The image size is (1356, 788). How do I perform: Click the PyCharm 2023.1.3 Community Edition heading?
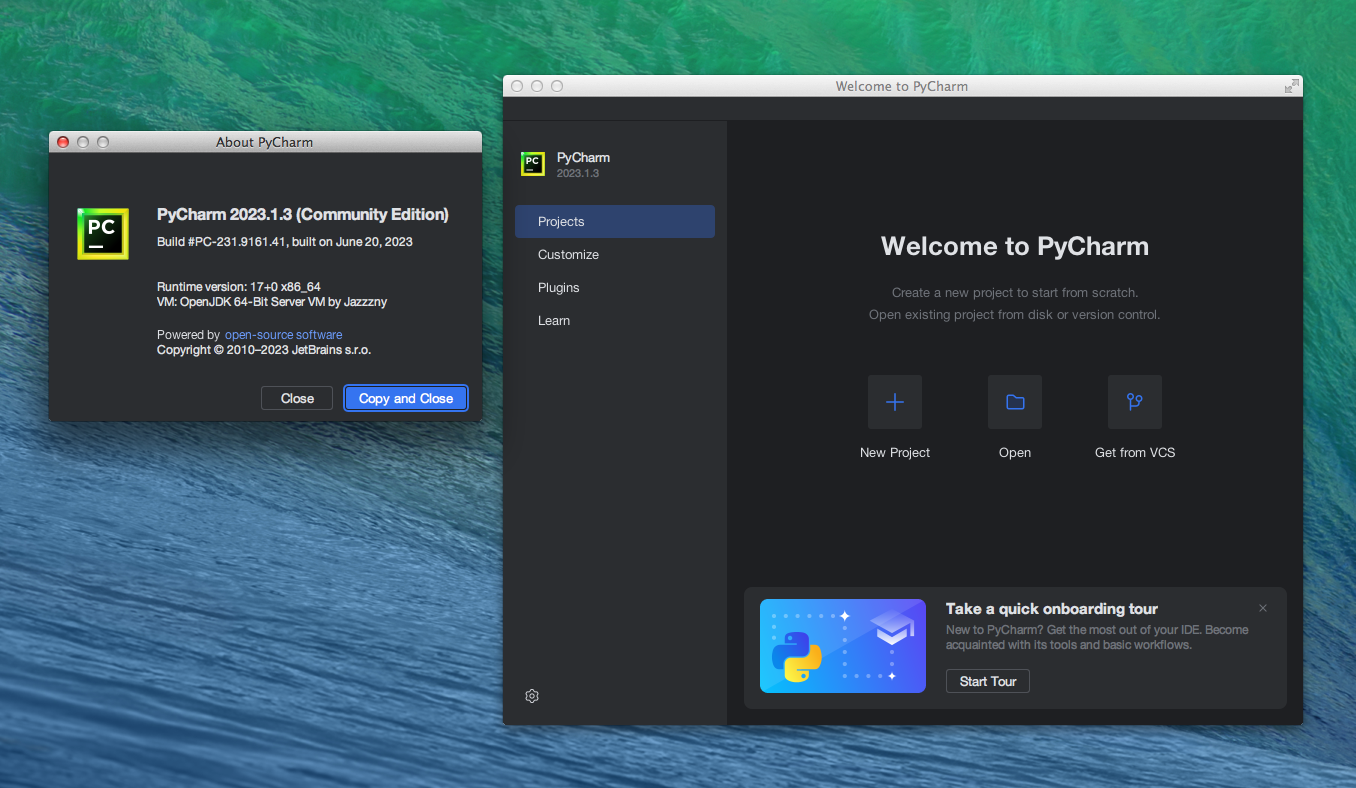pyautogui.click(x=303, y=214)
